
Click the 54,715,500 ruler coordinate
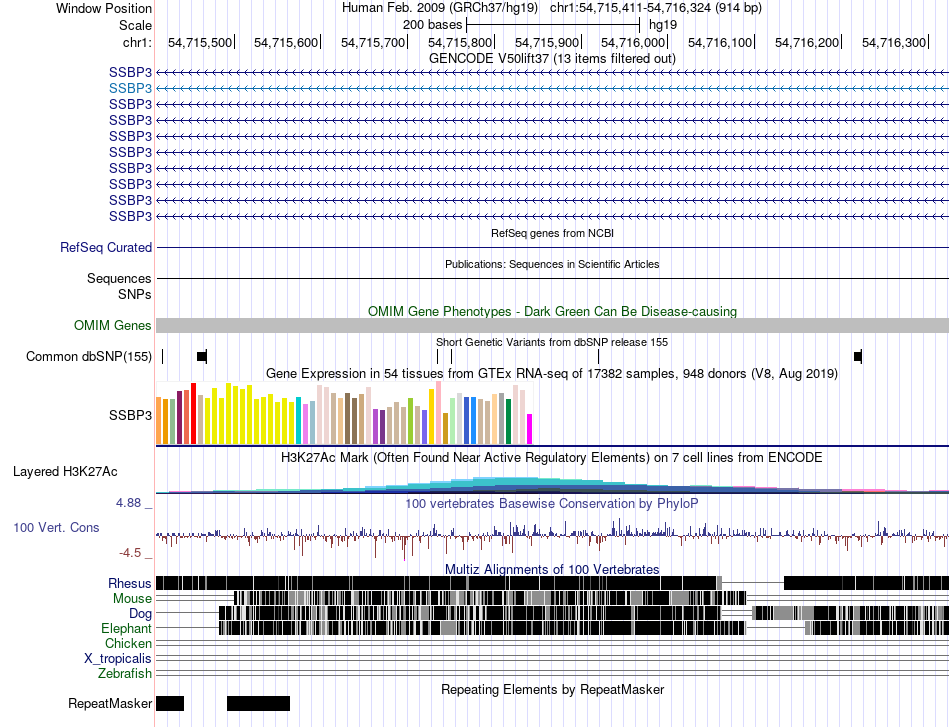pyautogui.click(x=200, y=42)
